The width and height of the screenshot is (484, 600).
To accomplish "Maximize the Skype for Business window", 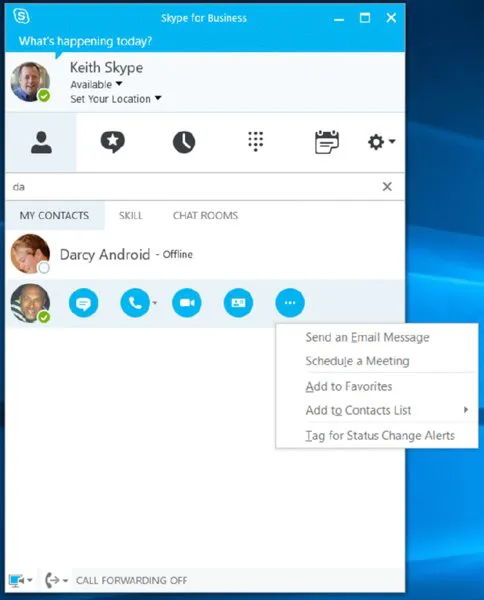I will pyautogui.click(x=365, y=18).
